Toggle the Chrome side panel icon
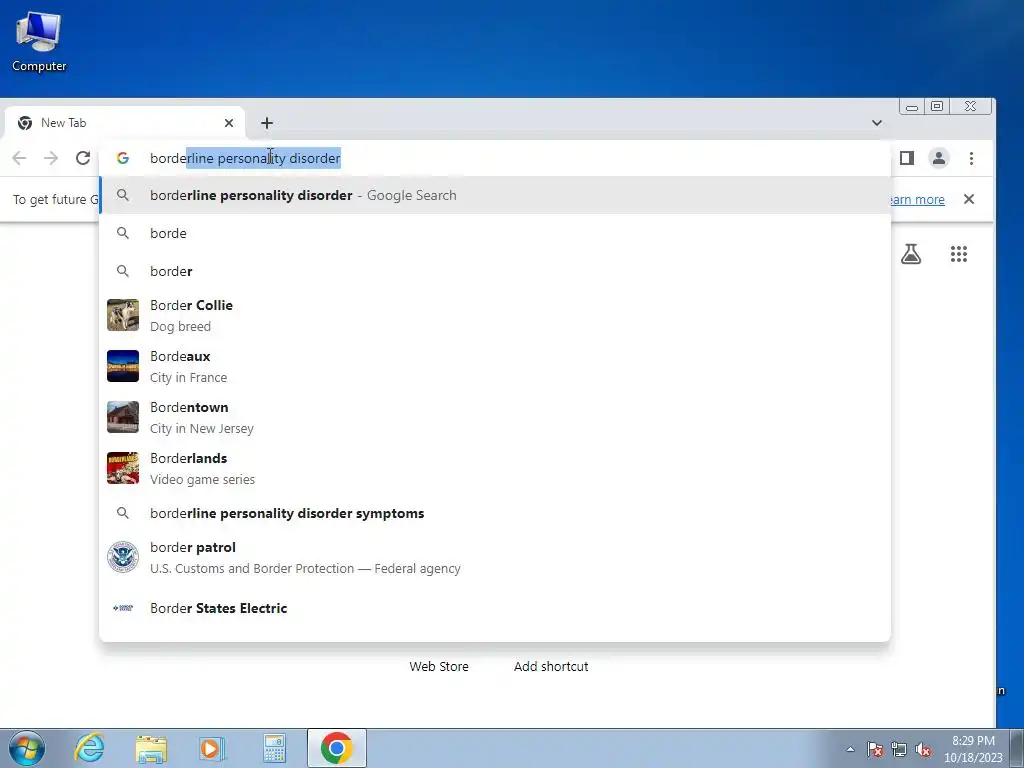1024x768 pixels. [906, 158]
